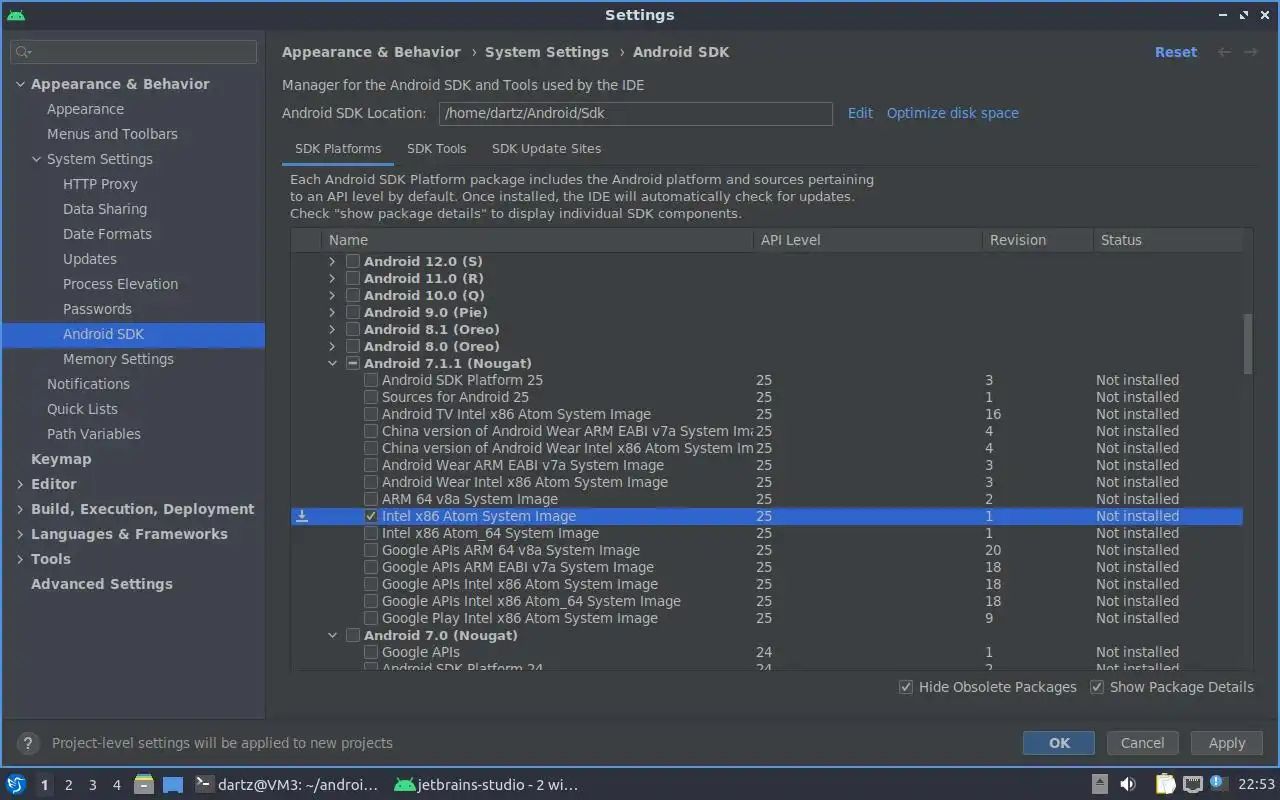Expand the Tools settings section
This screenshot has height=800, width=1280.
point(20,559)
